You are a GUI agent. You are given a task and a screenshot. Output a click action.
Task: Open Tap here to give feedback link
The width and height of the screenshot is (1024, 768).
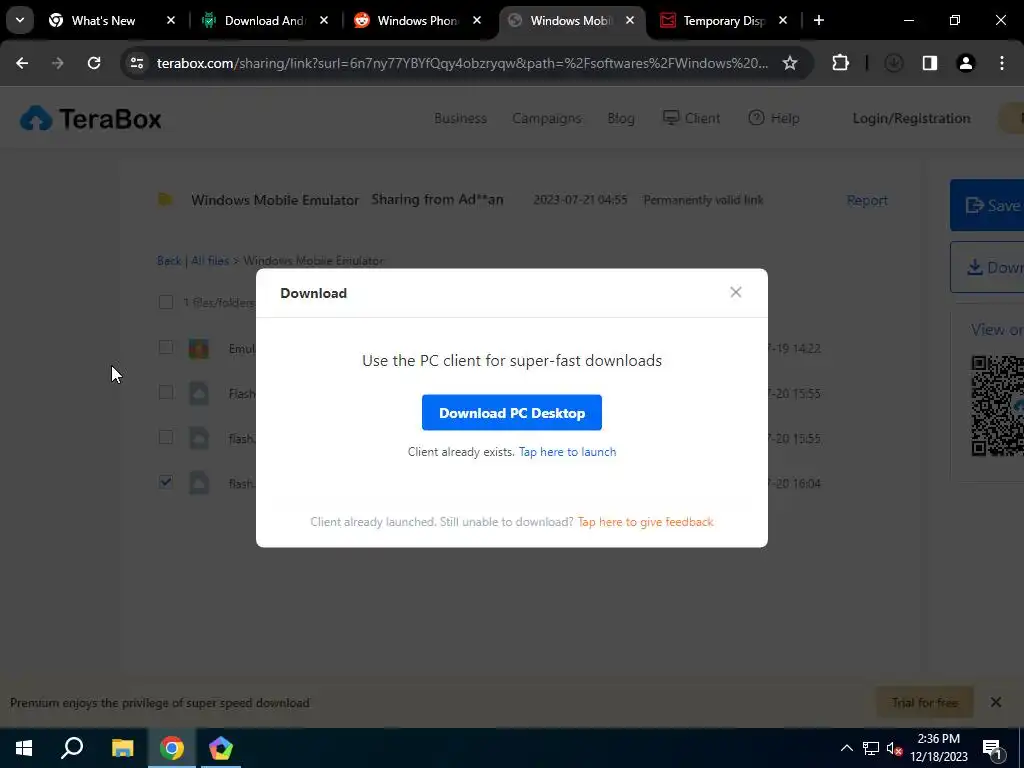click(645, 522)
